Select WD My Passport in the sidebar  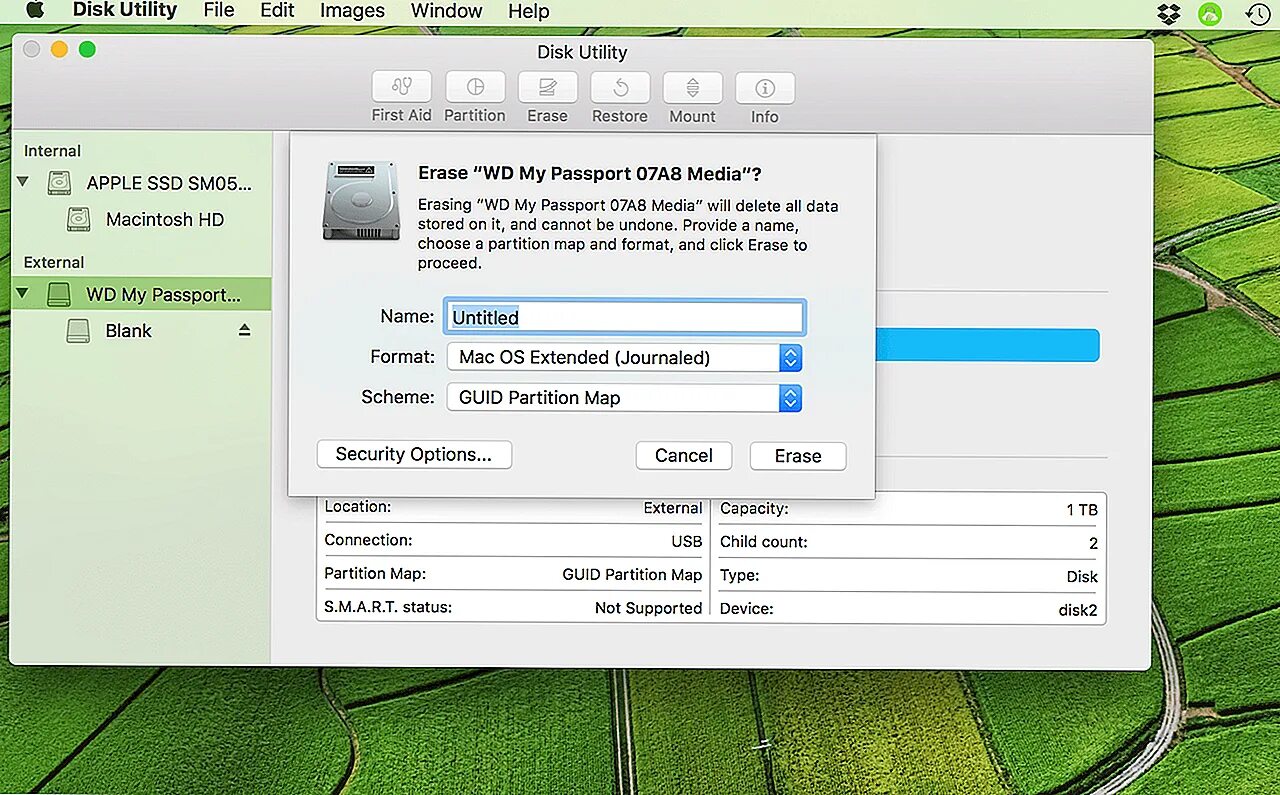140,294
